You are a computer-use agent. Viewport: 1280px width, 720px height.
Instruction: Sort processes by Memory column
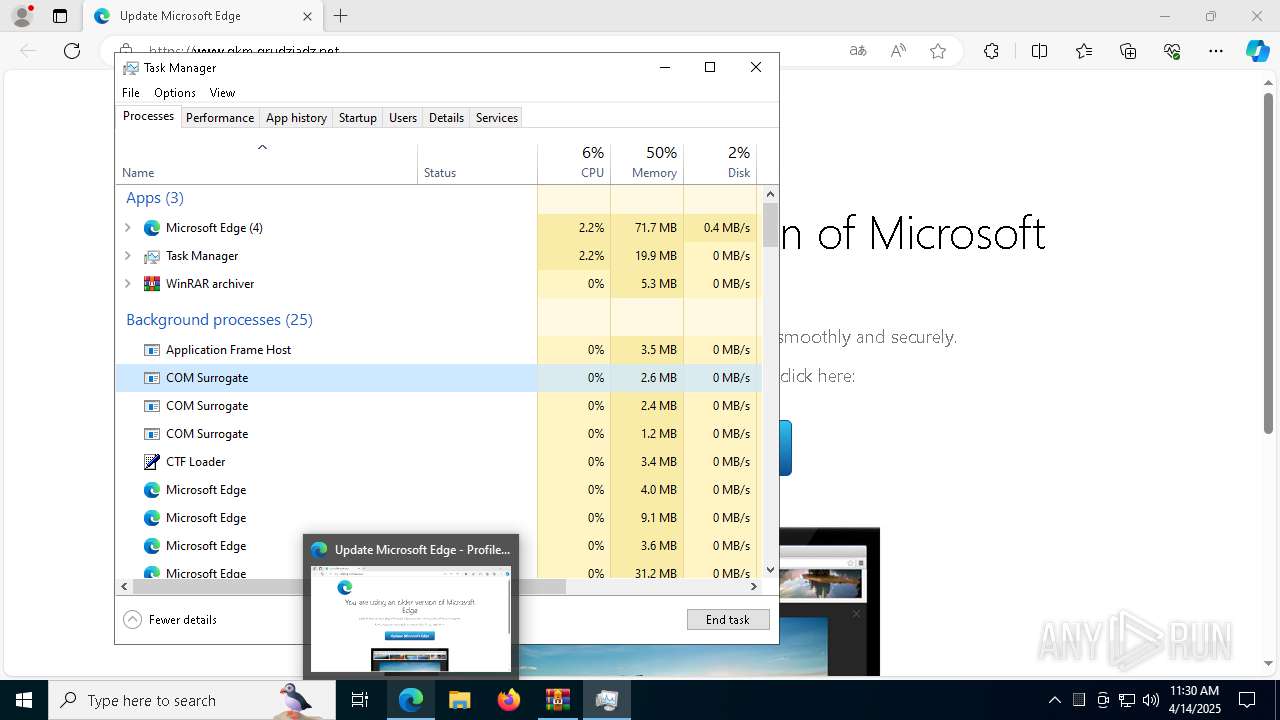[647, 163]
